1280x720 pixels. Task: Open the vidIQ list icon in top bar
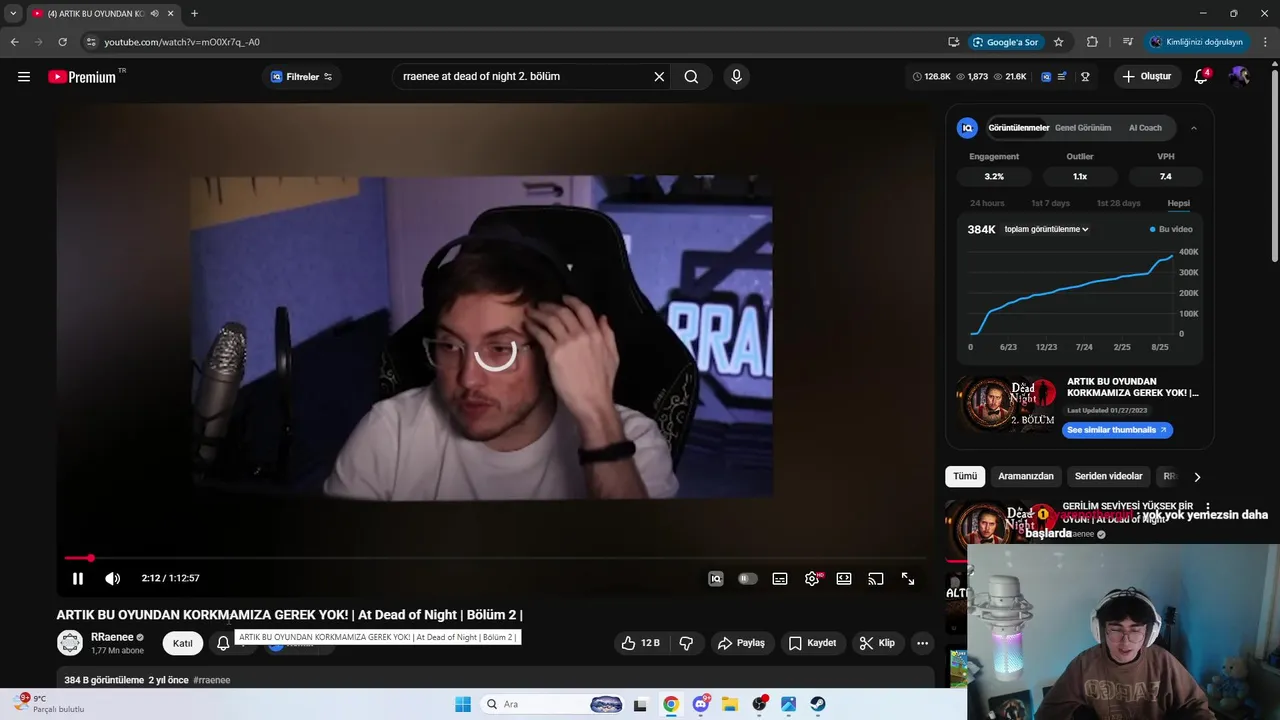pyautogui.click(x=1062, y=77)
